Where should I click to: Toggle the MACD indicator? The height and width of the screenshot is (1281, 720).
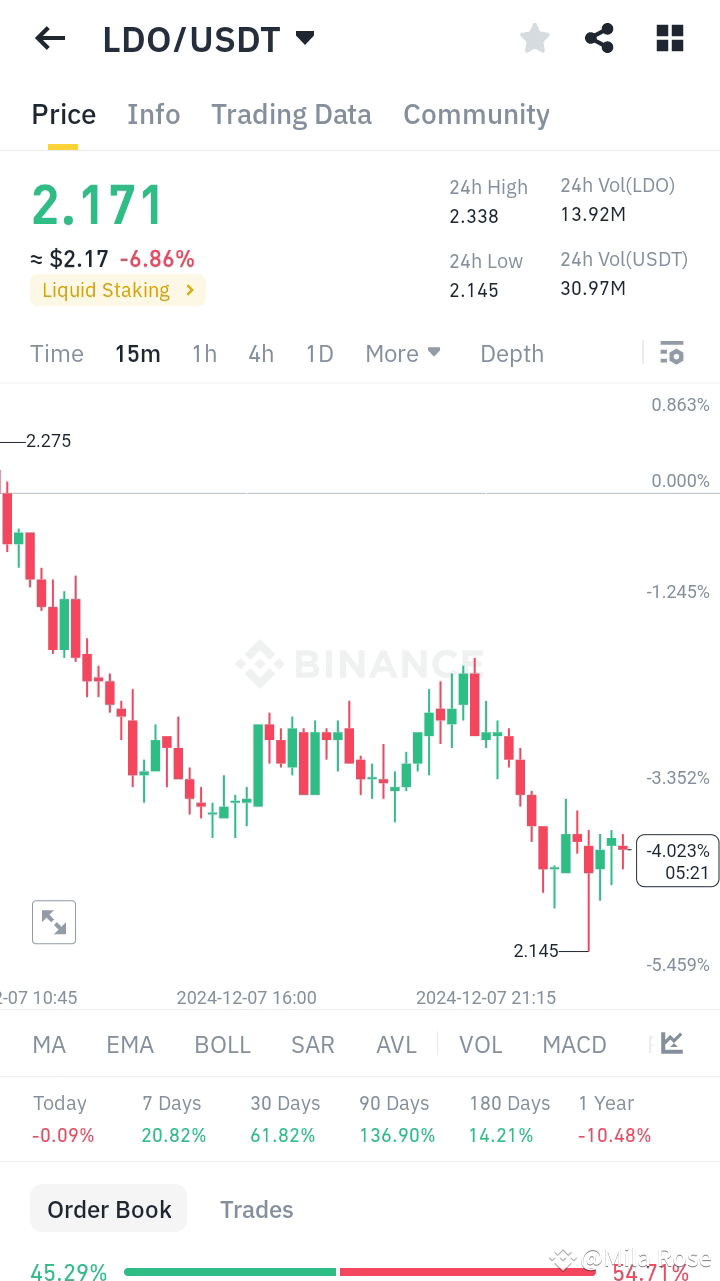tap(574, 1045)
